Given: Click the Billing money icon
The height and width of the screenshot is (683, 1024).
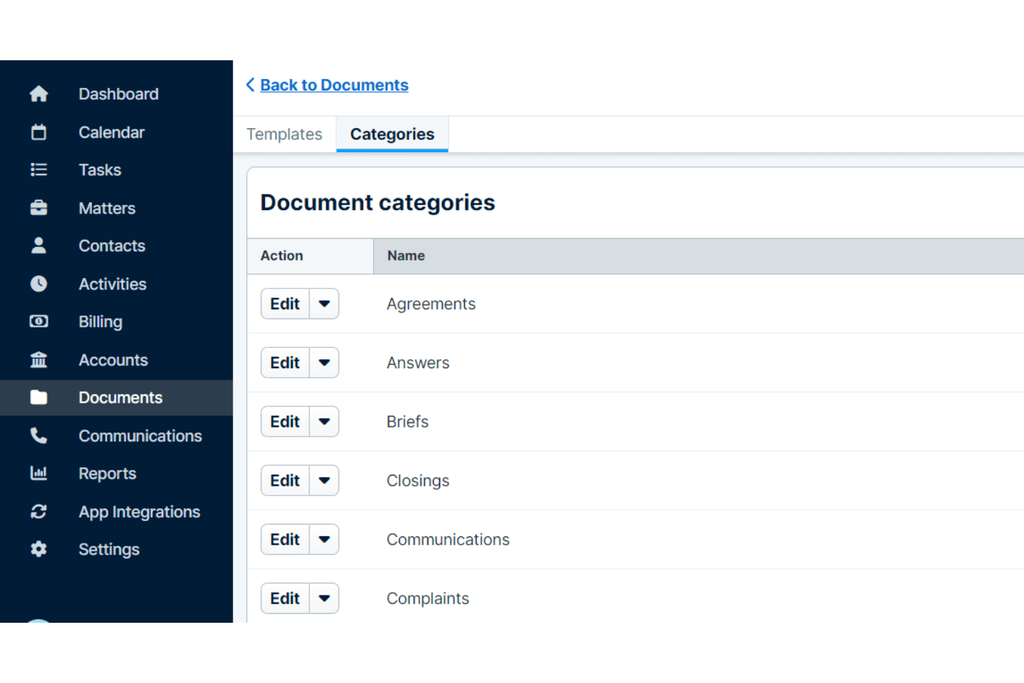Looking at the screenshot, I should [39, 321].
